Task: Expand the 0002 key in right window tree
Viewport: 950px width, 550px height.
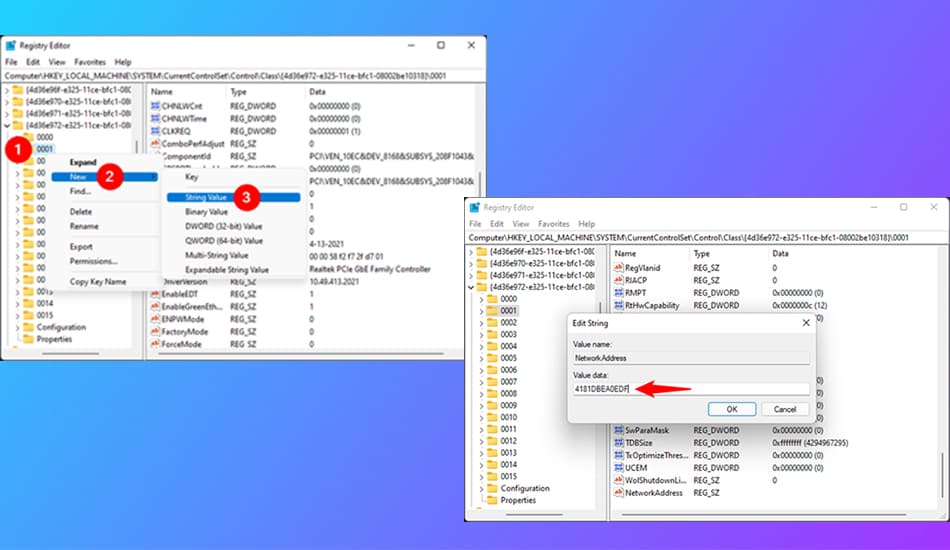Action: [482, 323]
